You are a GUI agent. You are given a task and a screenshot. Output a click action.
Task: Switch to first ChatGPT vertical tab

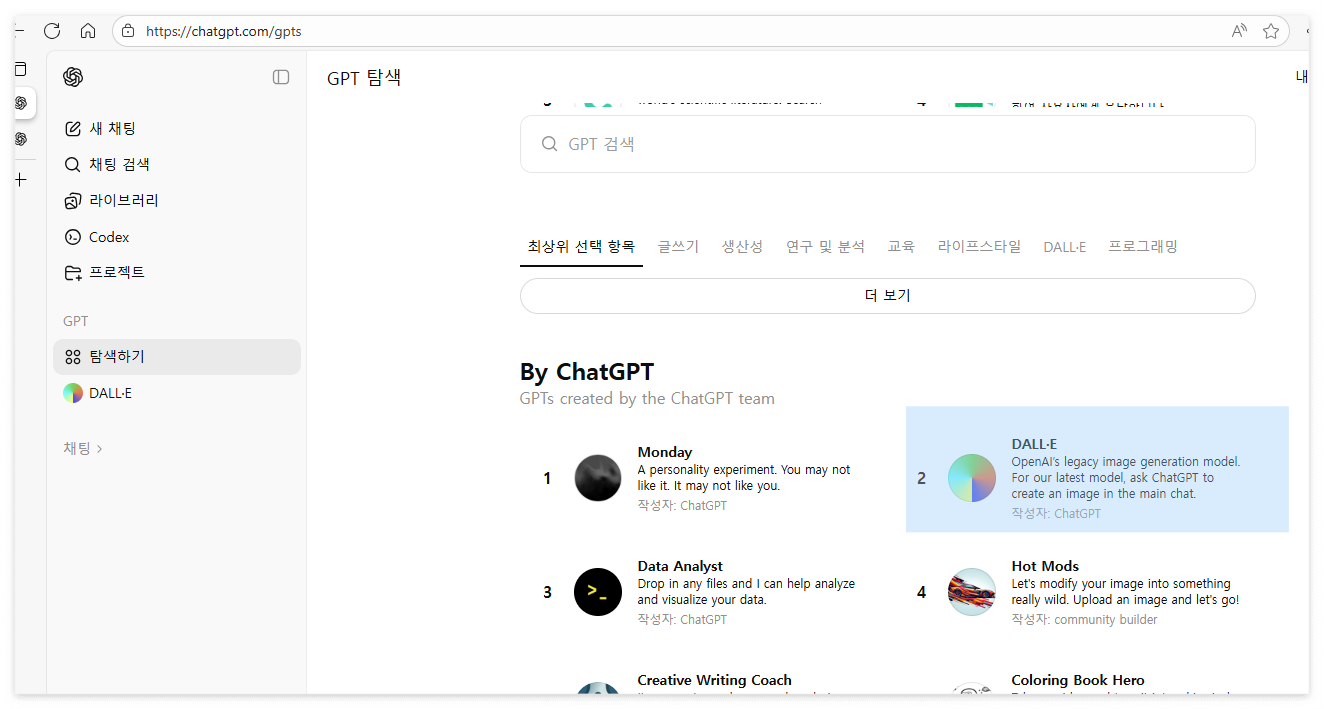pos(20,103)
